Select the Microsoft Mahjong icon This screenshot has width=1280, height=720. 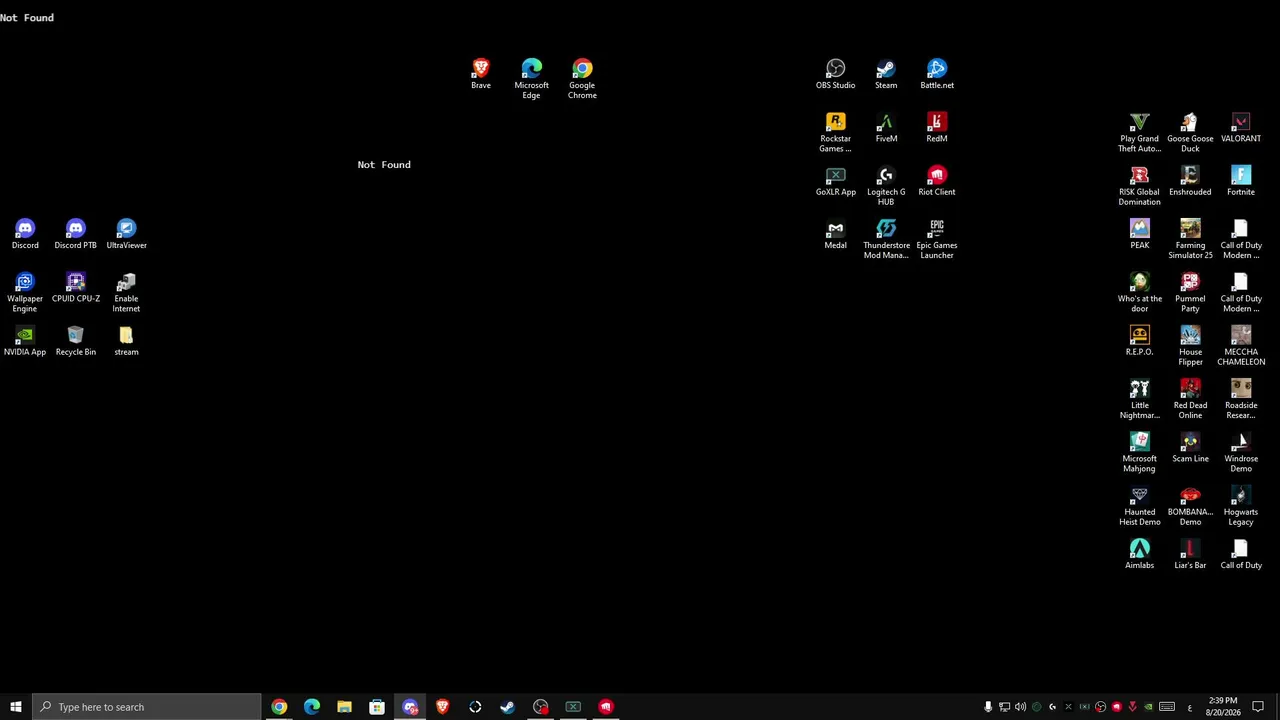(1139, 452)
